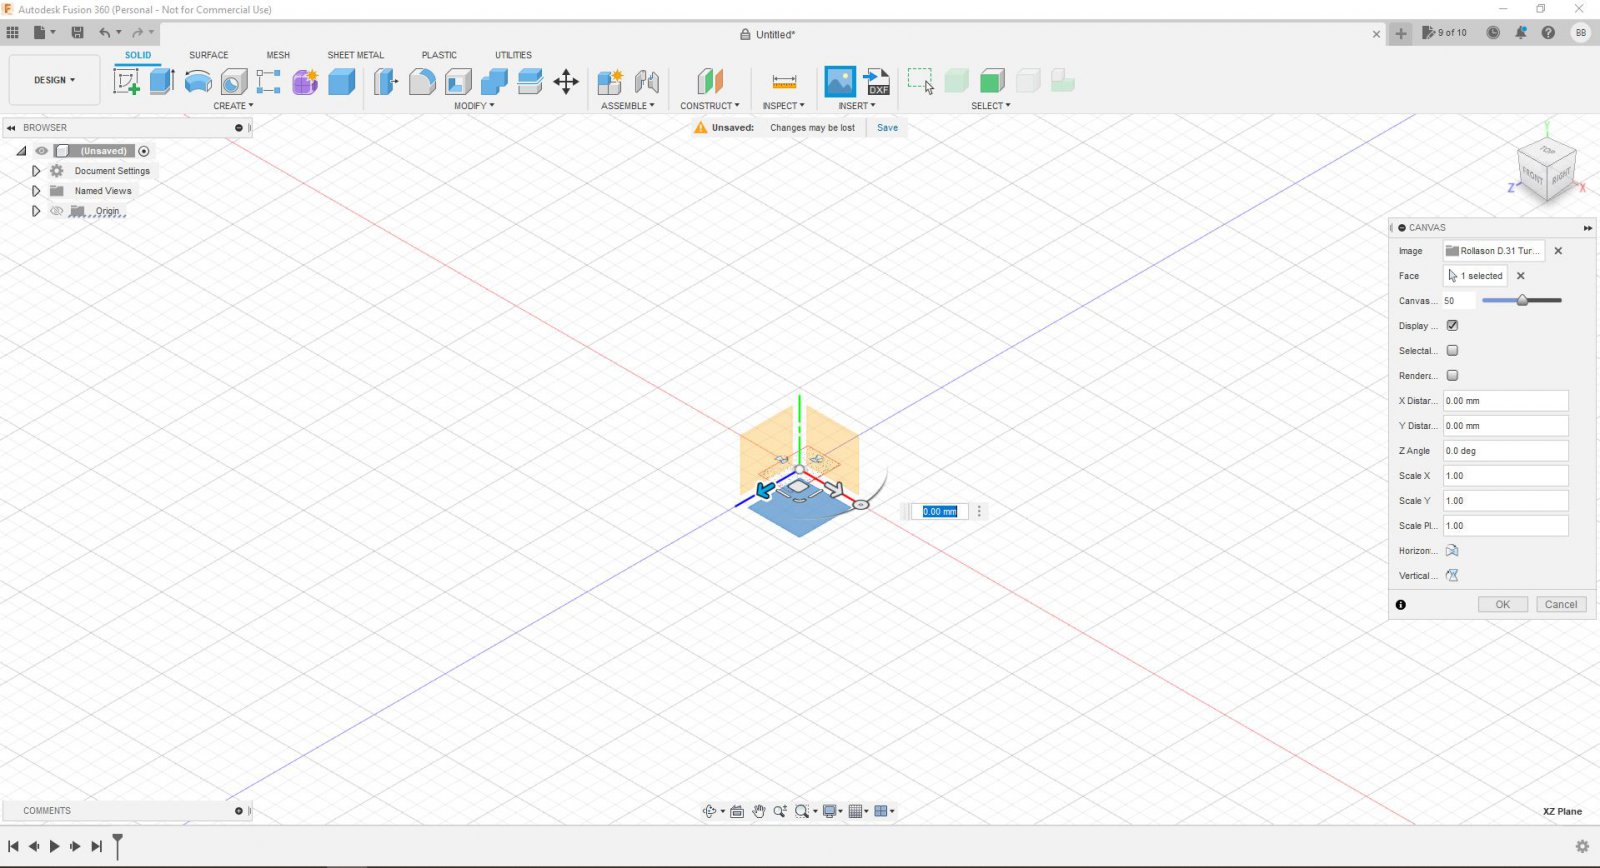Viewport: 1600px width, 868px height.
Task: Click the Insert DXF icon
Action: point(877,81)
